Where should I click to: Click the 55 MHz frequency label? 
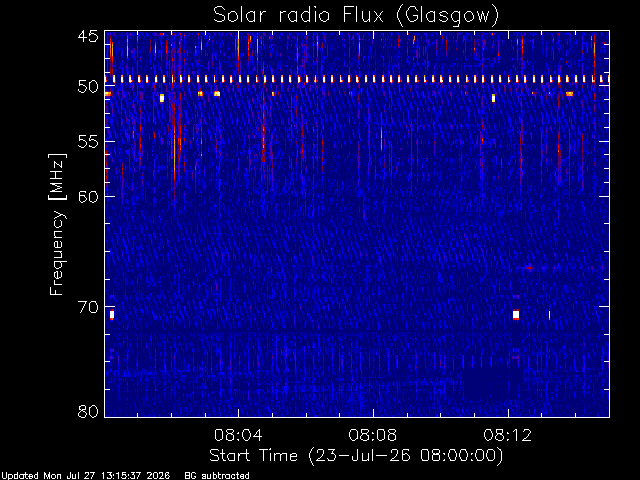tap(88, 142)
